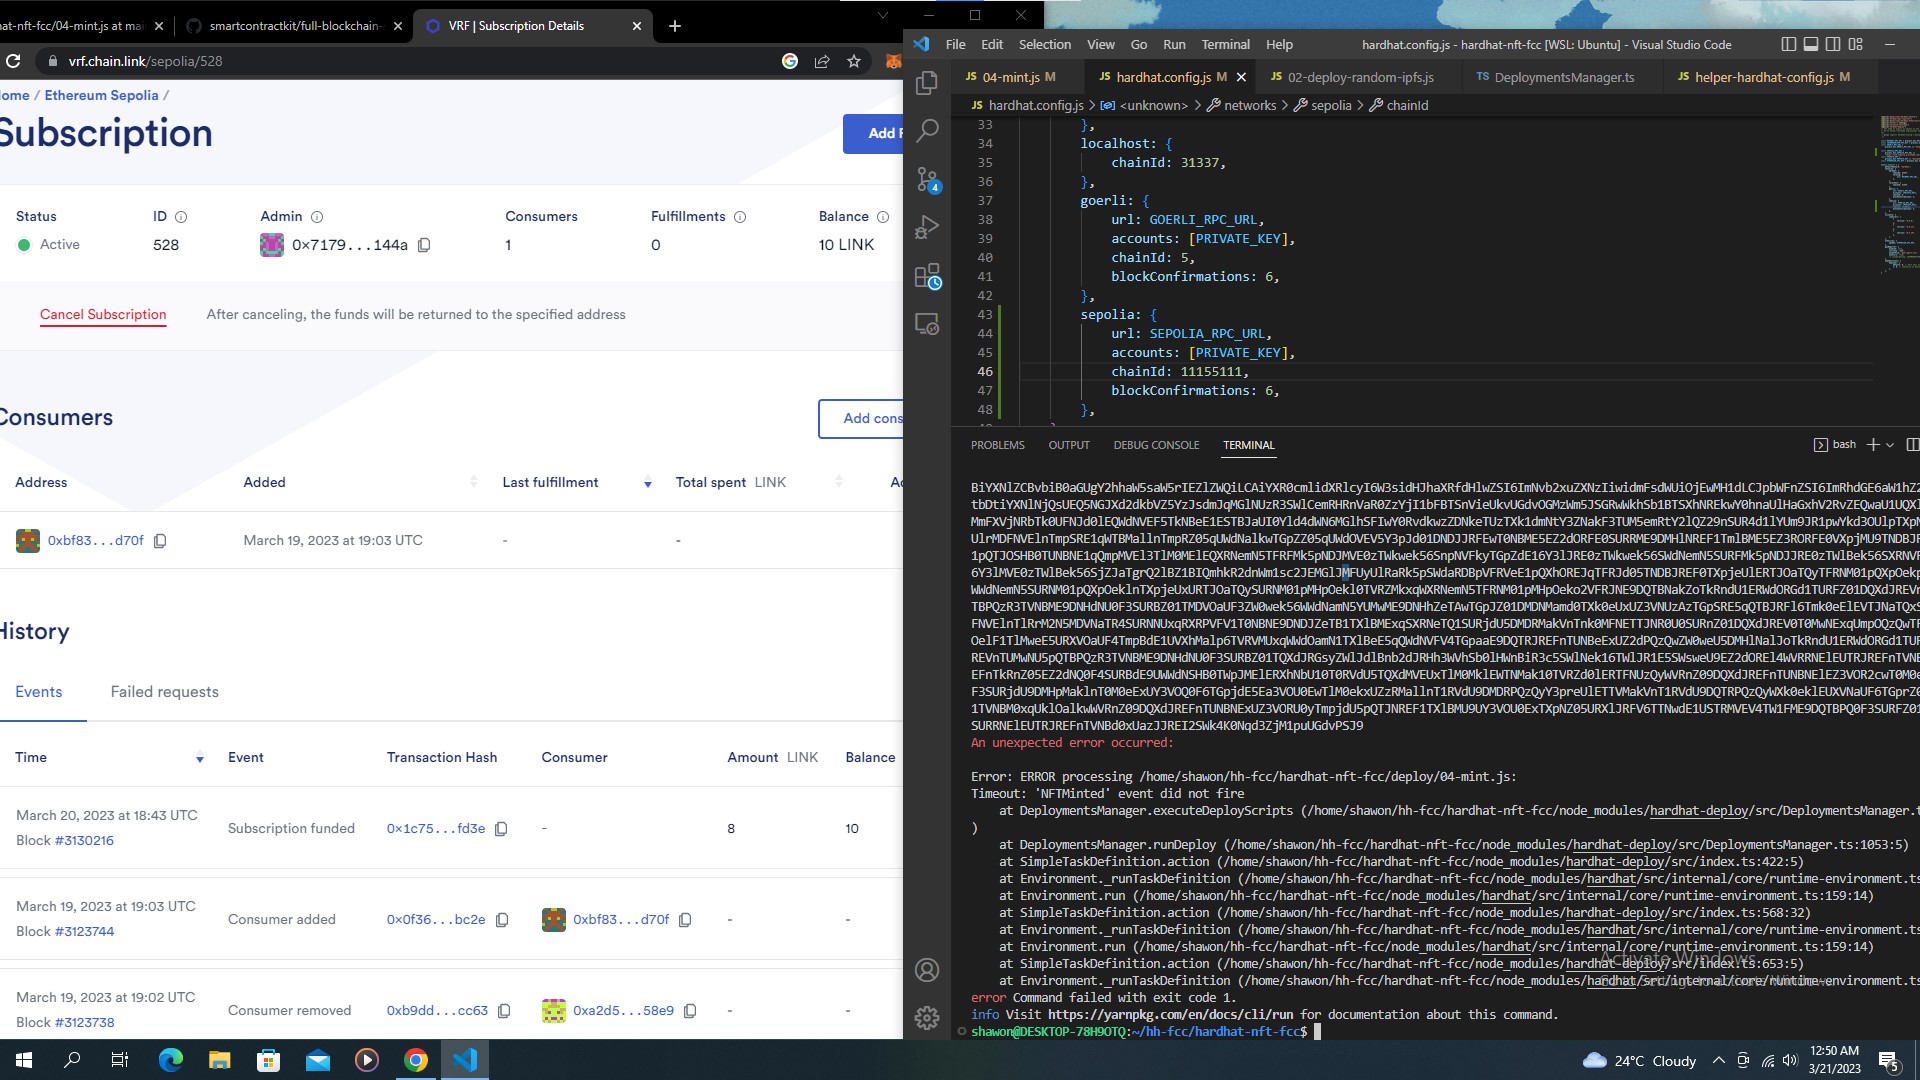Open Microsoft Edge from the taskbar

tap(170, 1060)
